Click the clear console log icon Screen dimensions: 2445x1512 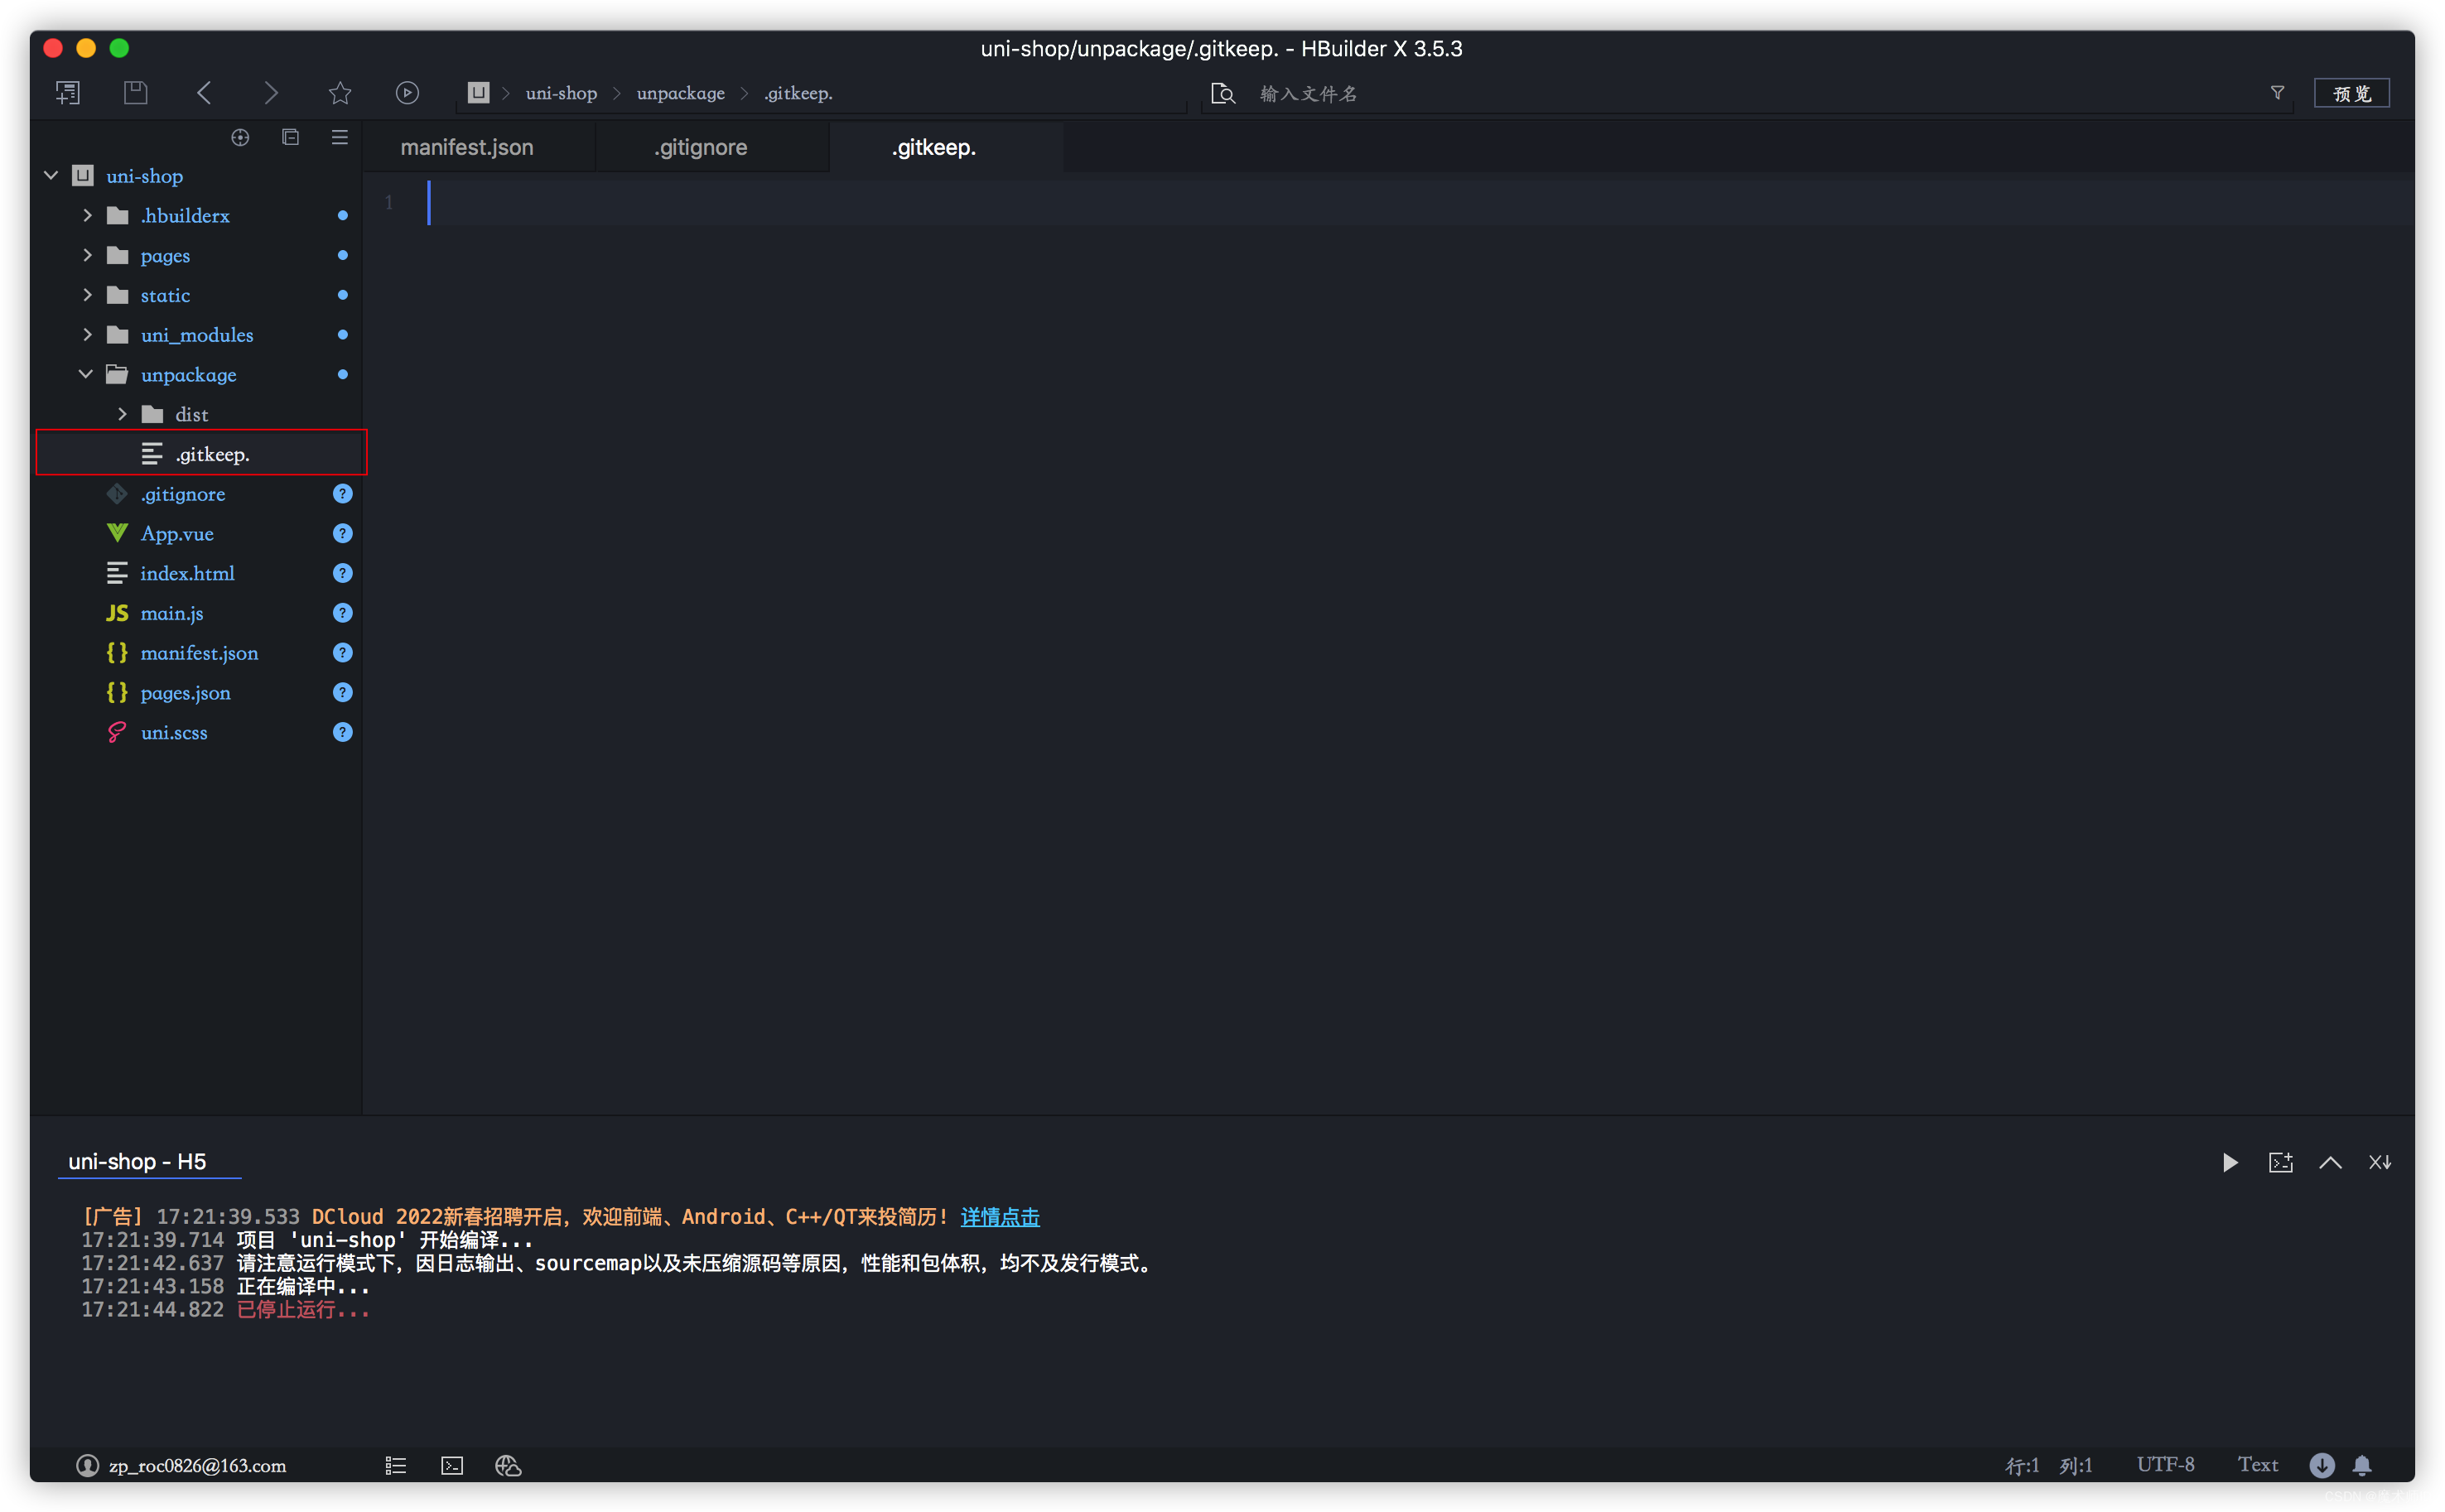pos(2380,1162)
